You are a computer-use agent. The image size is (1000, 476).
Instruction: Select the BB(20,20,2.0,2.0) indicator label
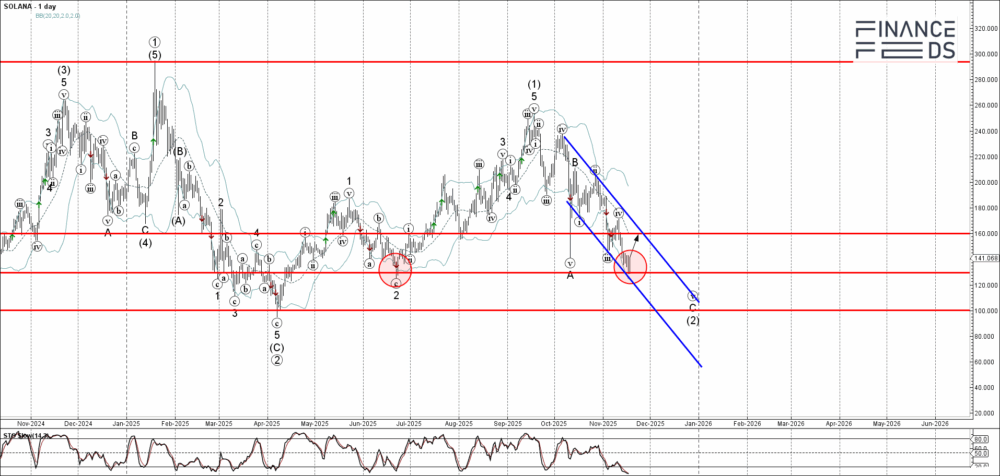tap(58, 14)
